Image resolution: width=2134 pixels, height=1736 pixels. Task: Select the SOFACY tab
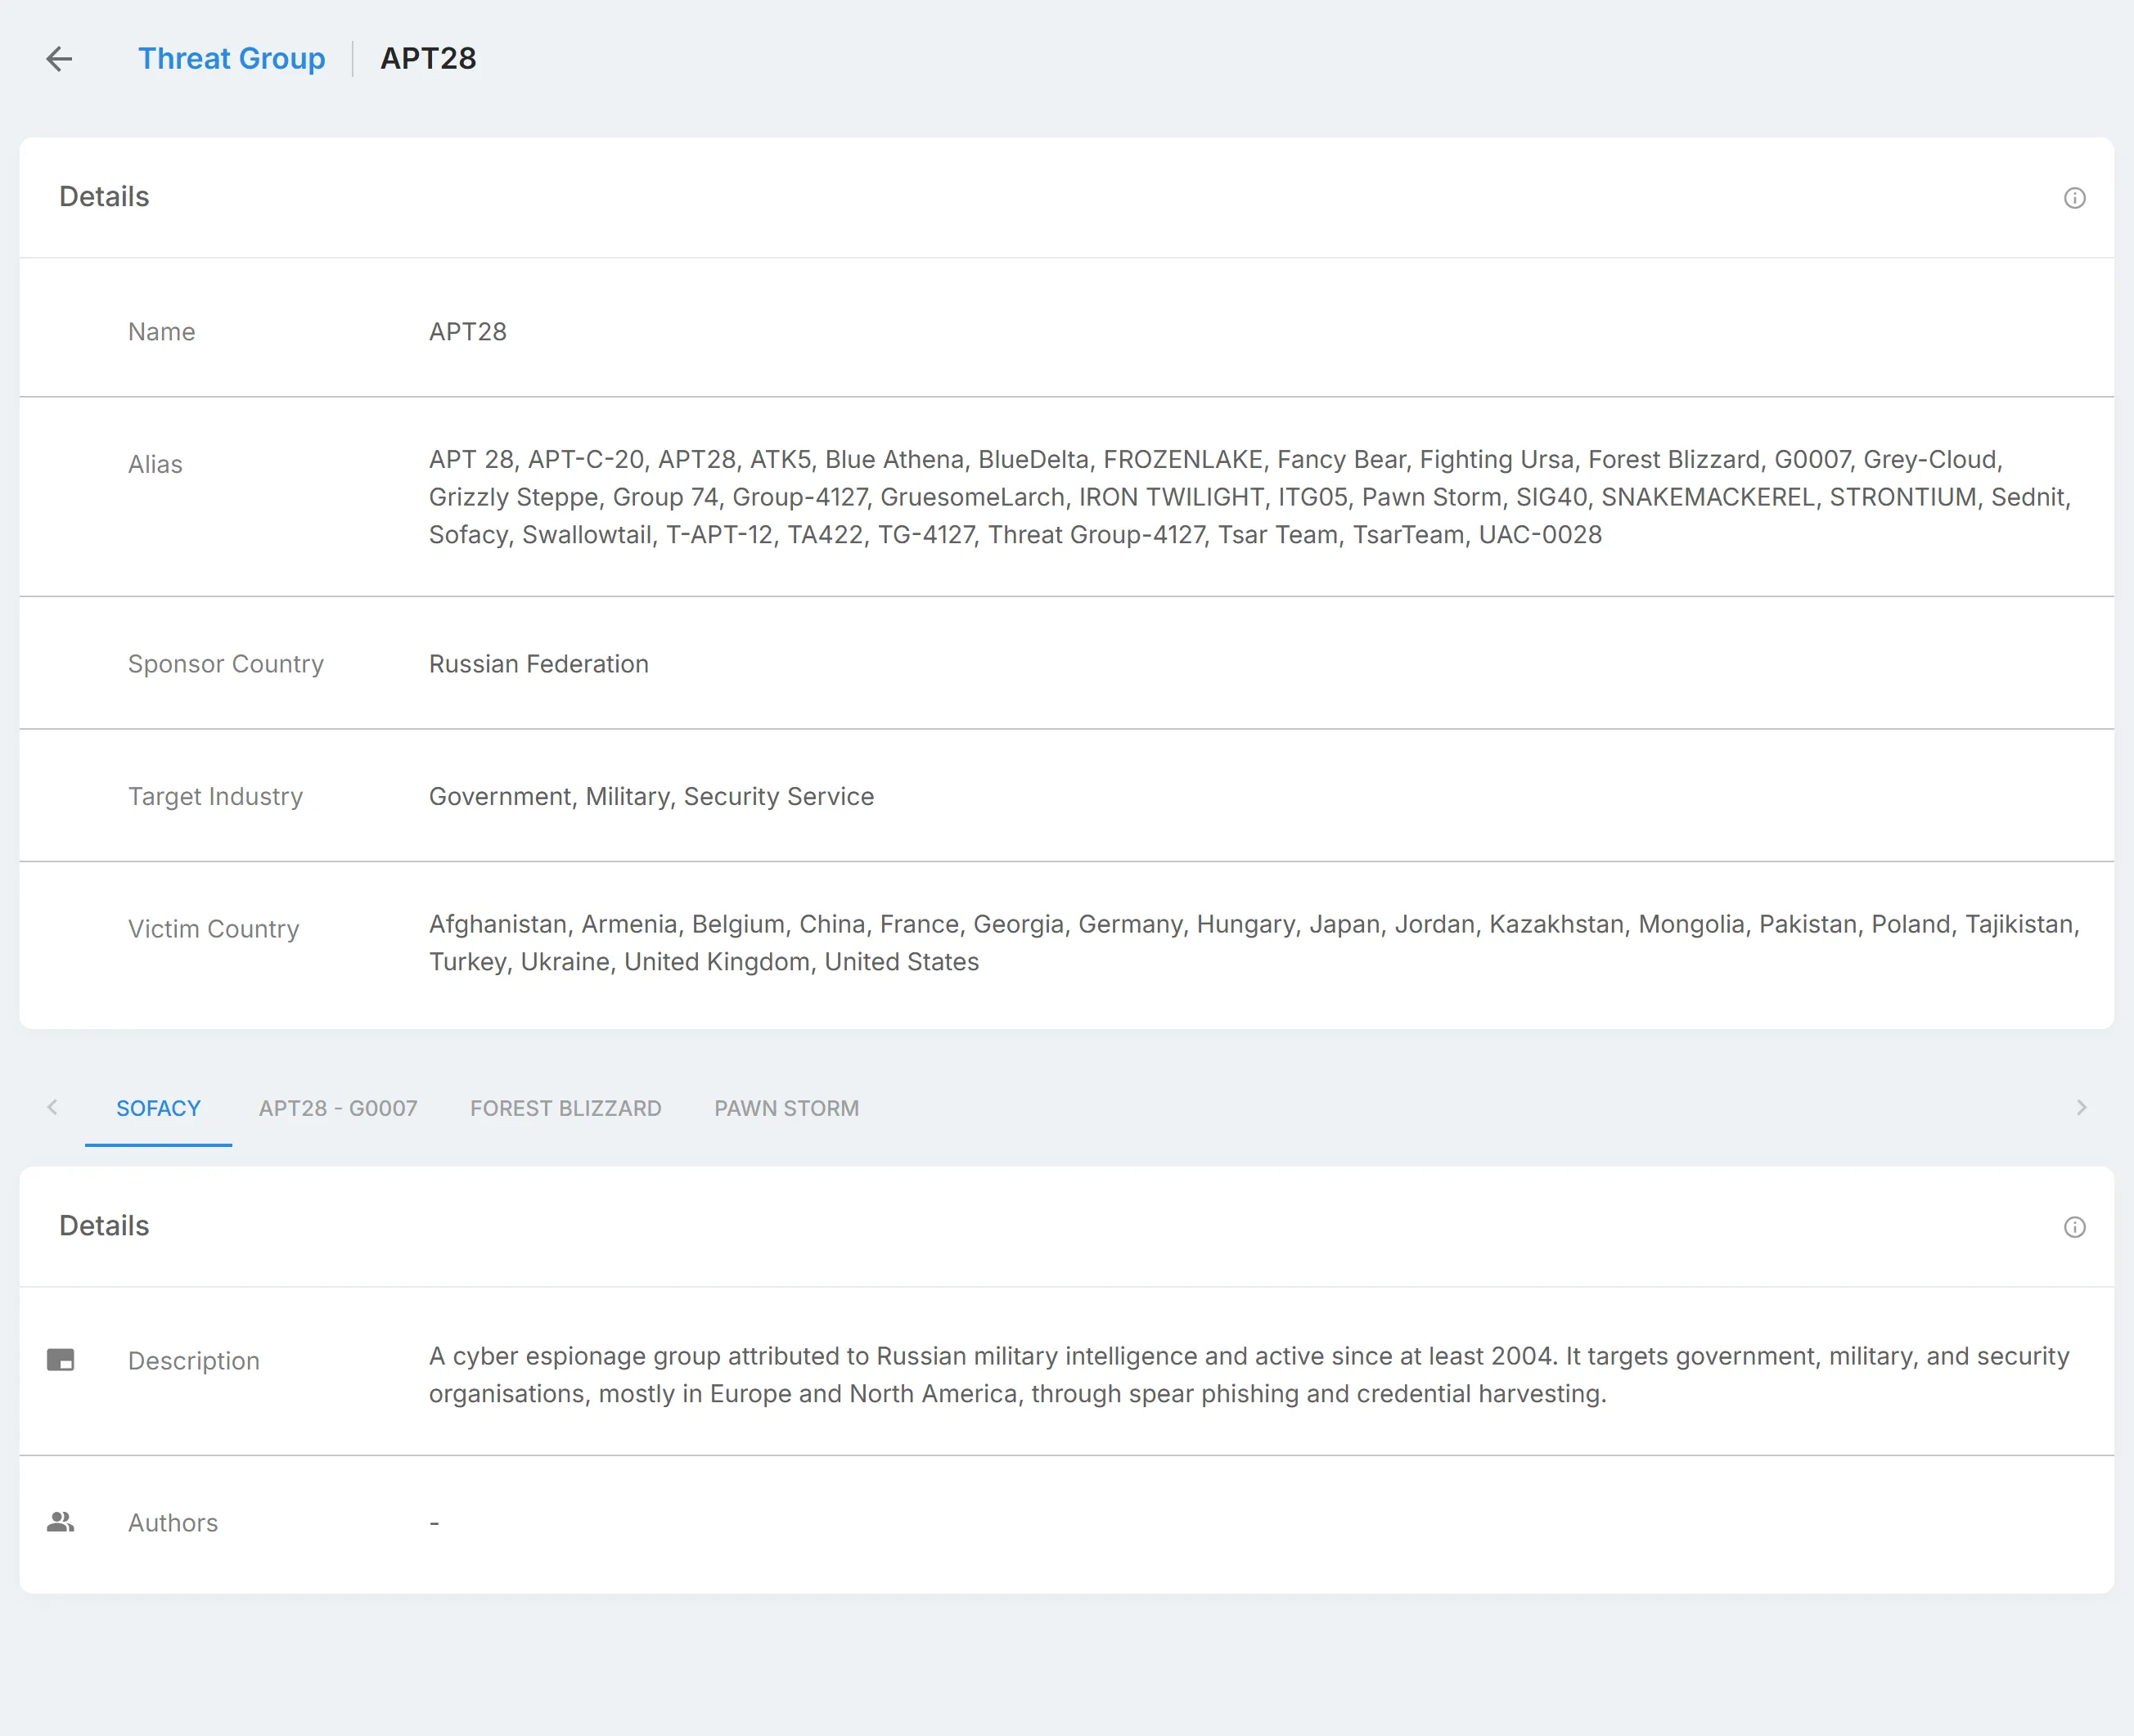click(x=158, y=1108)
